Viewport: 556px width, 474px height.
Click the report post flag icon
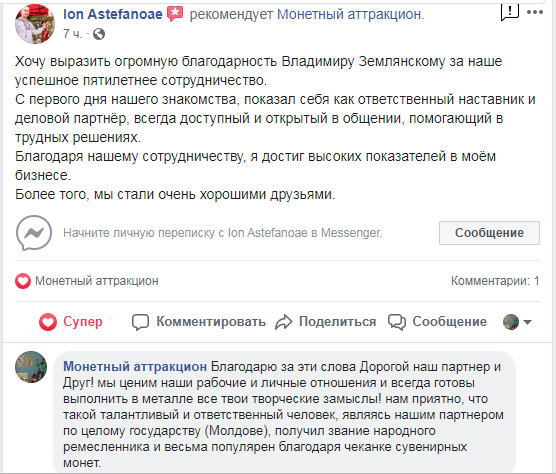[510, 12]
